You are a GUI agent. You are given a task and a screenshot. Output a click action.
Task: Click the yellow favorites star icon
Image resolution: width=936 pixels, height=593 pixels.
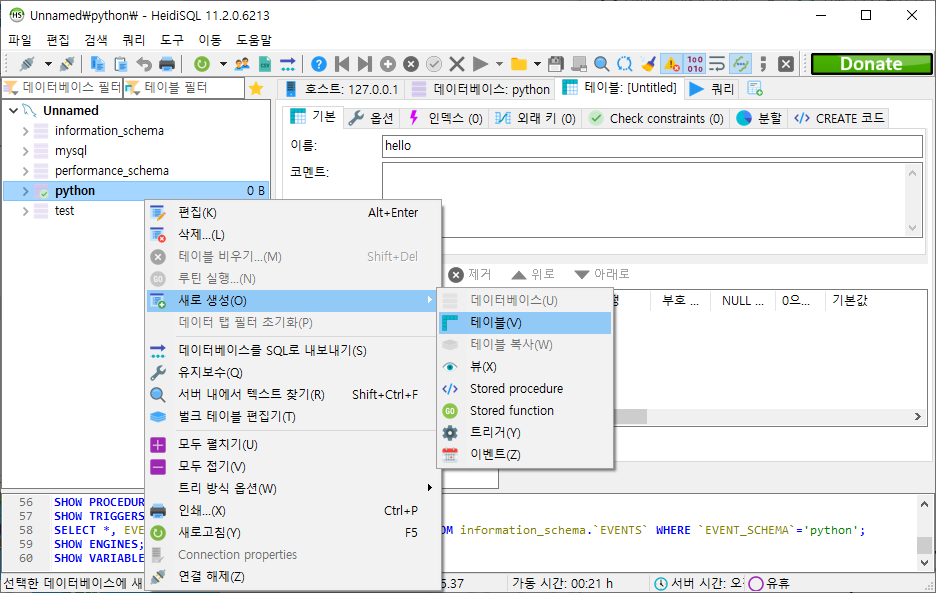click(256, 88)
